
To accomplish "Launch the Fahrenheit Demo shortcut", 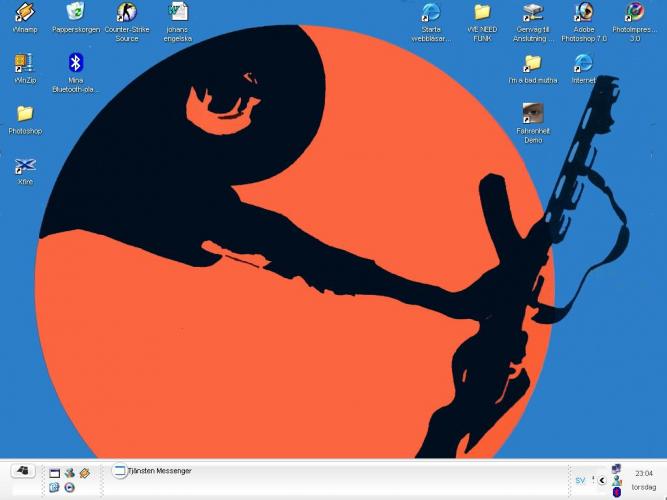I will click(x=533, y=114).
